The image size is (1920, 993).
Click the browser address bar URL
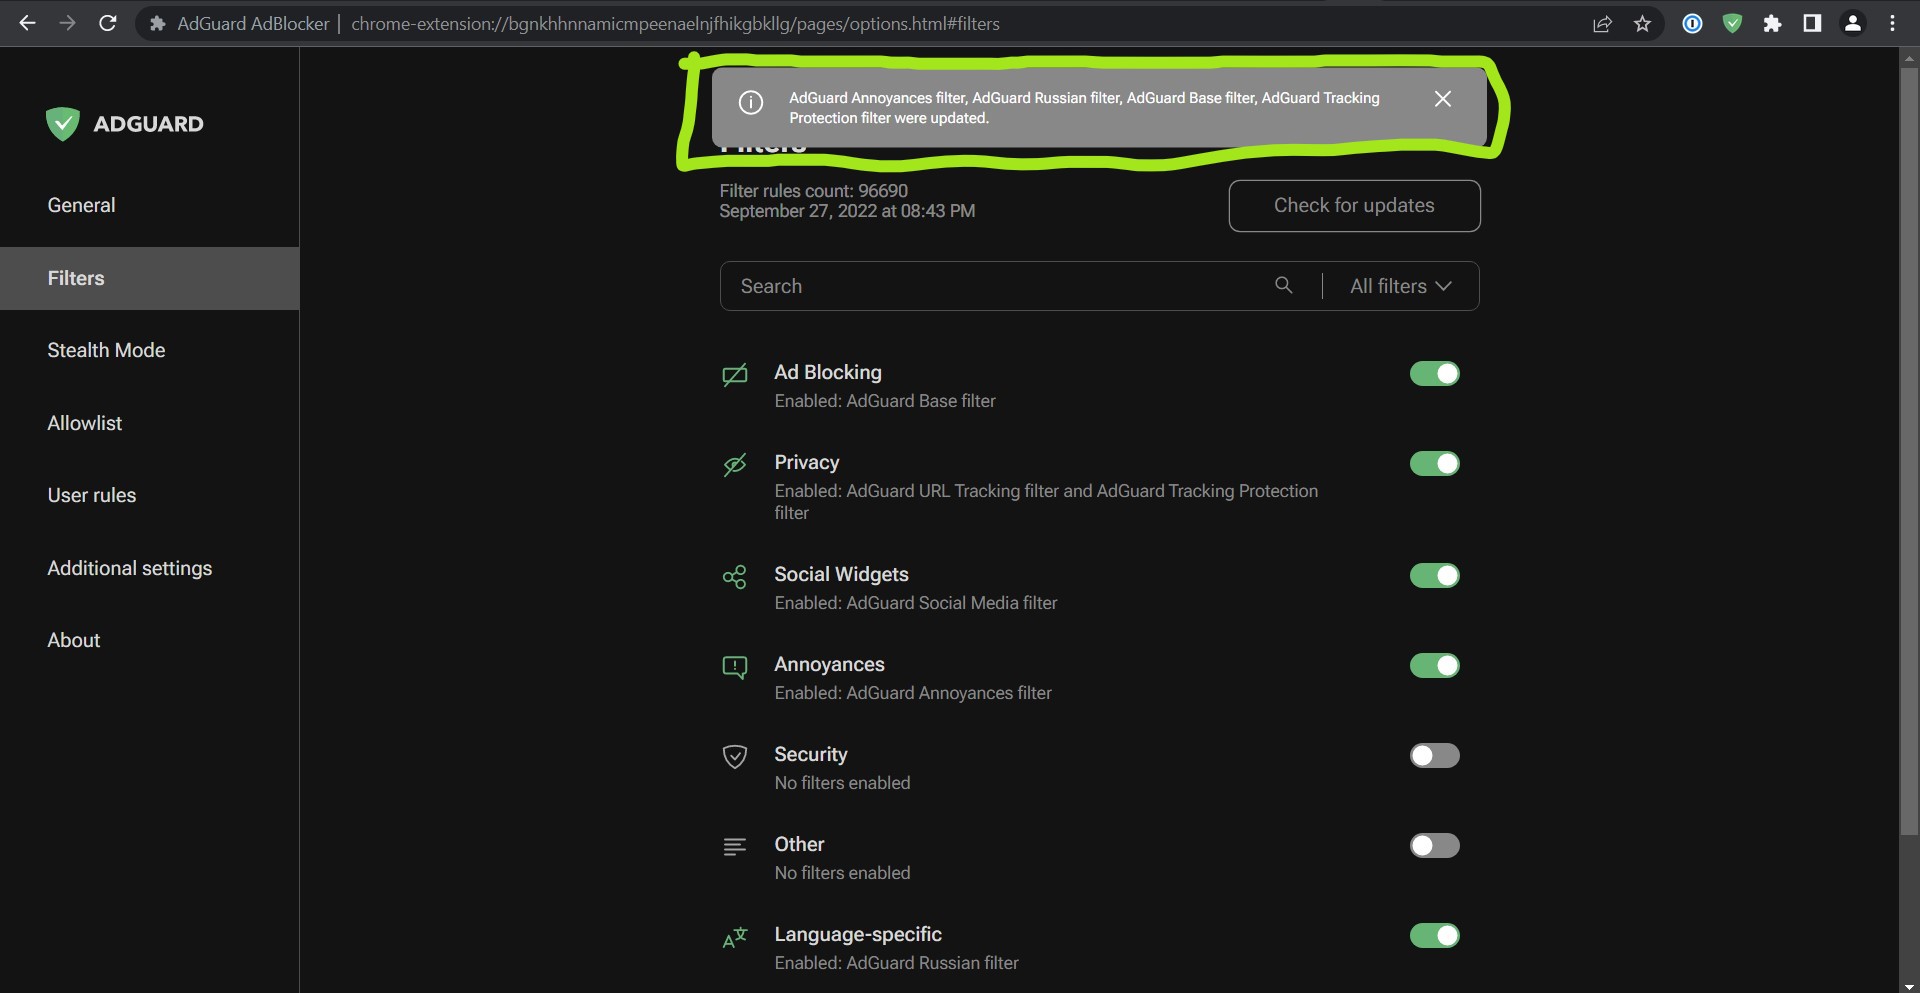(x=675, y=24)
